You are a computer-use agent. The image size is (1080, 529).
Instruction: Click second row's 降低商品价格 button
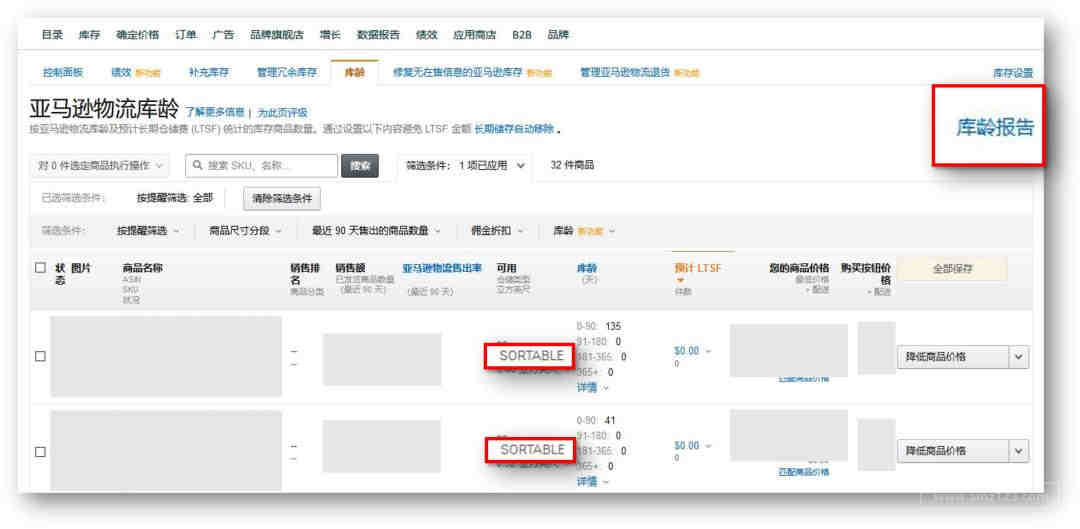953,451
